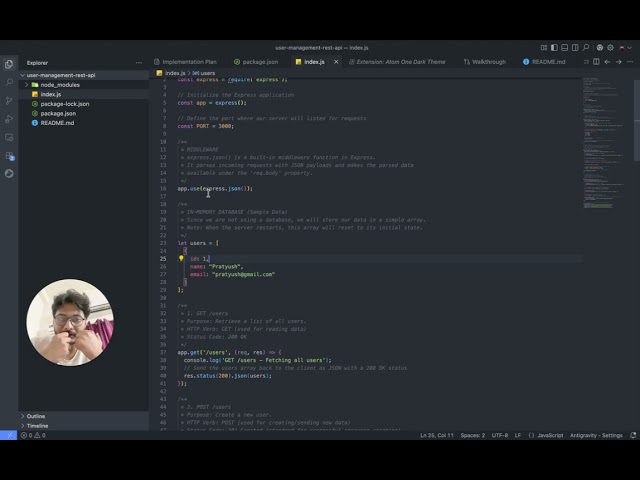Switch to the README.md editor tab
This screenshot has width=640, height=480.
(544, 62)
